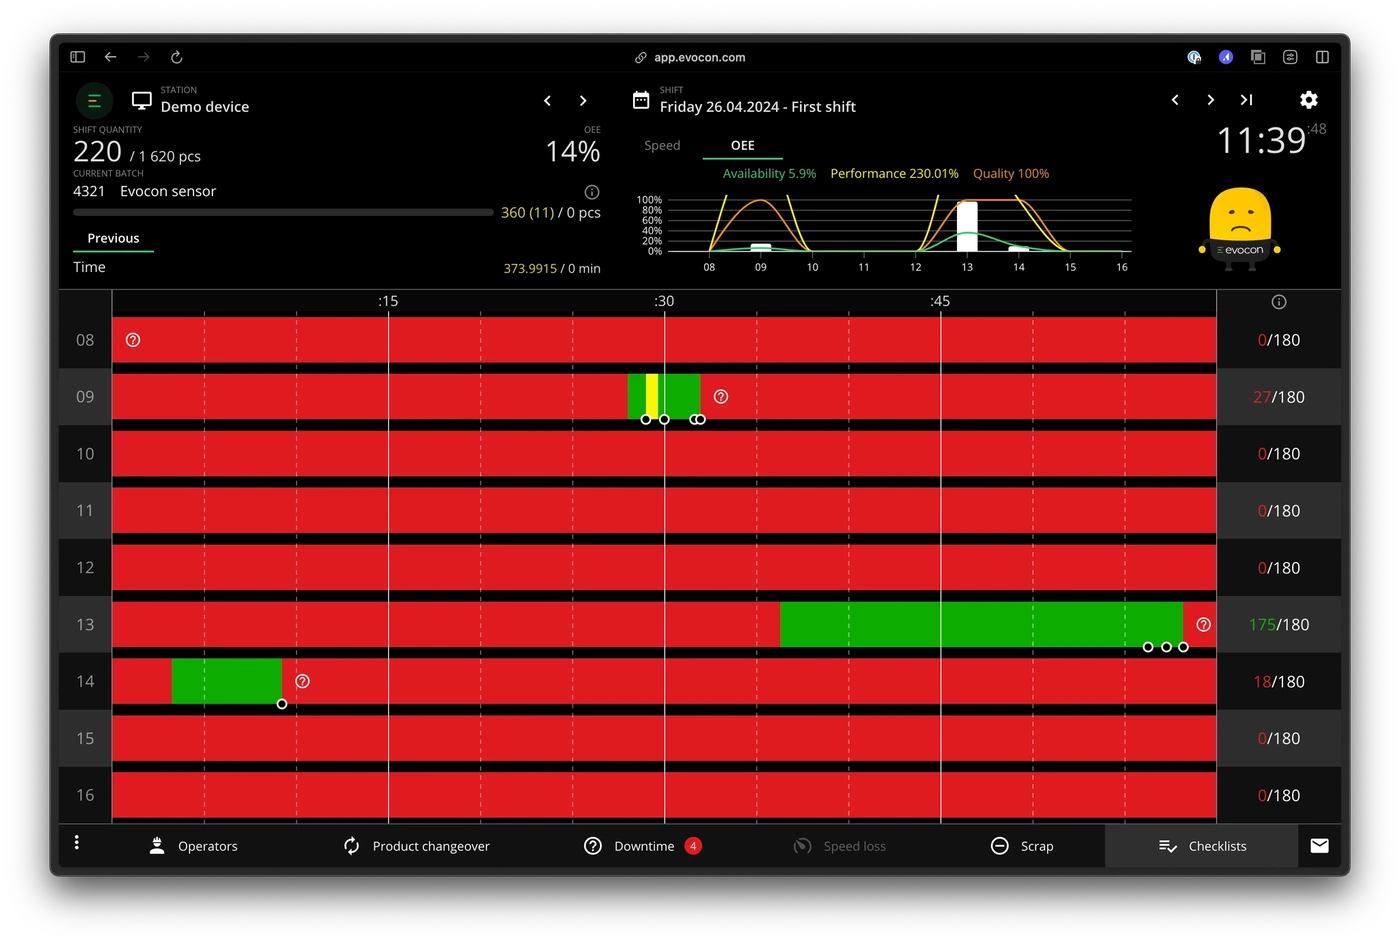Go to next shift chevron

(1211, 100)
